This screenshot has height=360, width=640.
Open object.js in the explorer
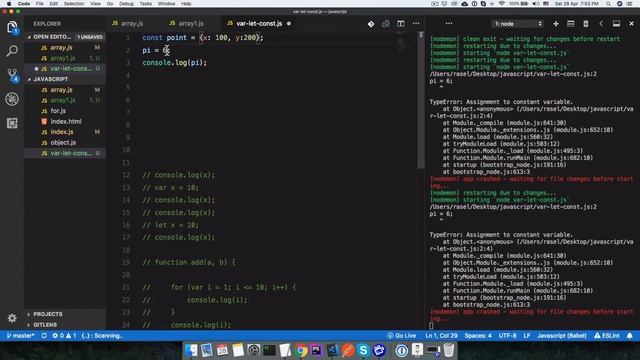pos(65,142)
